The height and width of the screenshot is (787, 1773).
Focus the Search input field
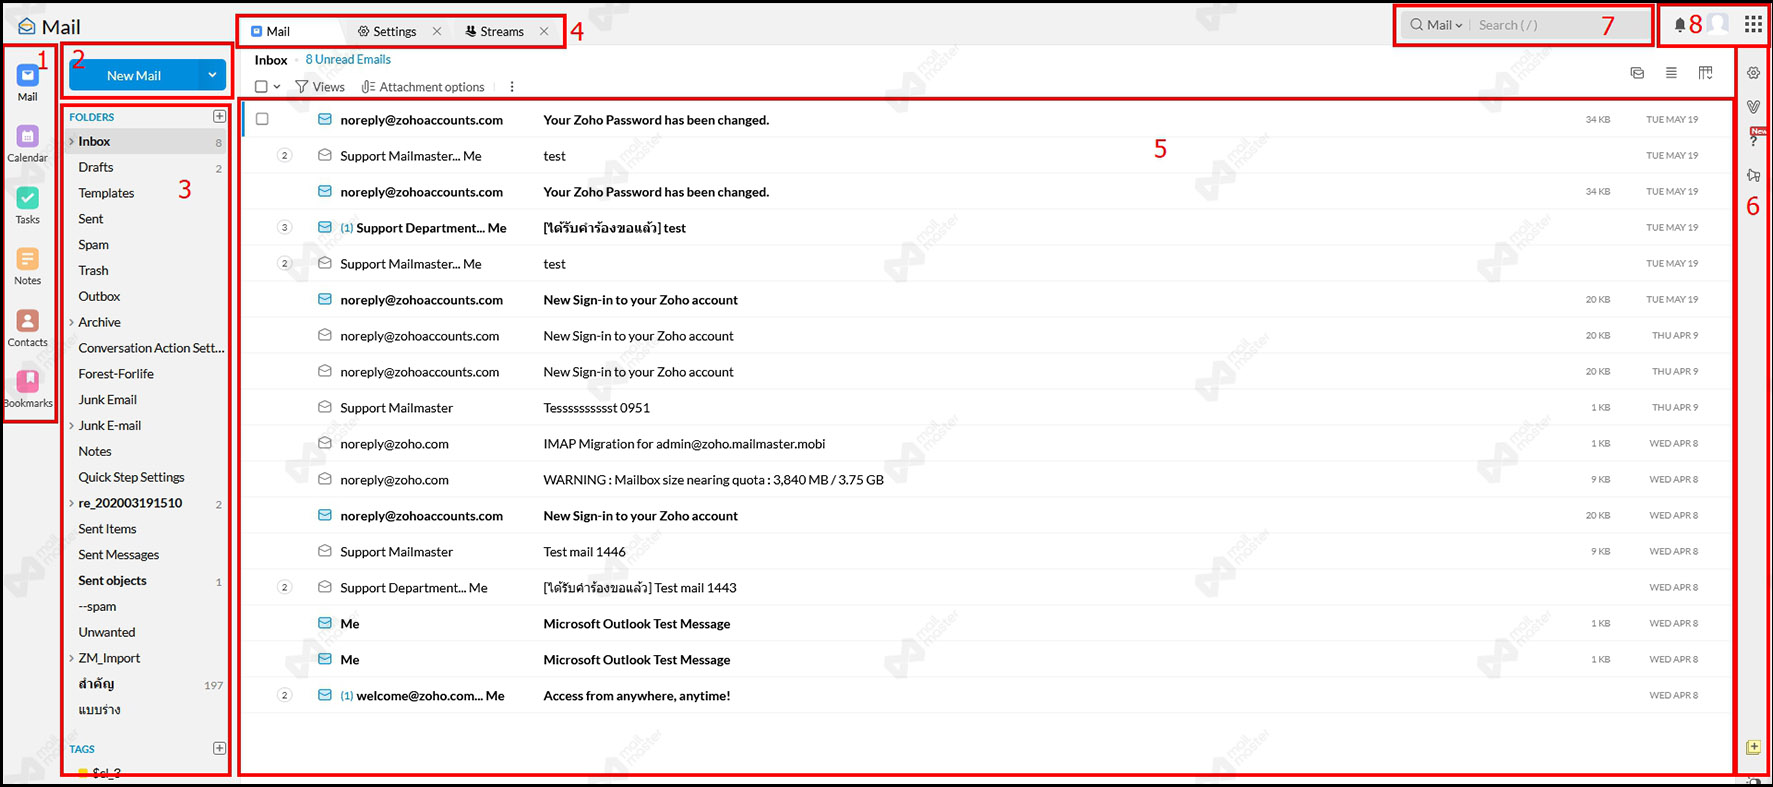(1560, 25)
